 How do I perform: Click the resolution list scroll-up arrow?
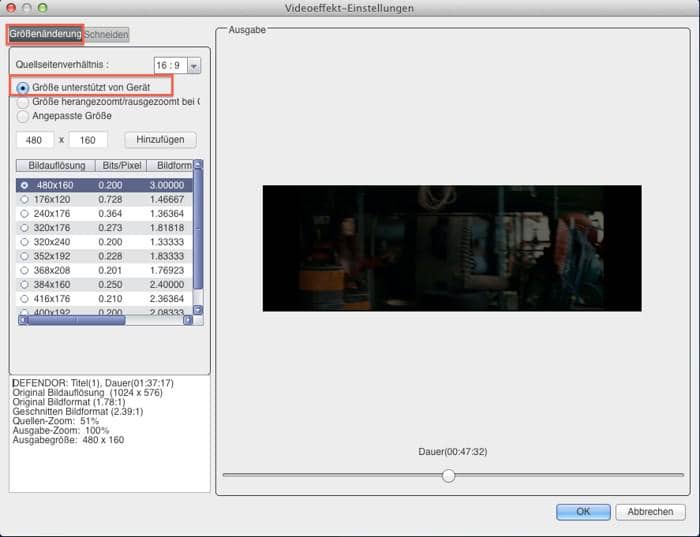[198, 164]
